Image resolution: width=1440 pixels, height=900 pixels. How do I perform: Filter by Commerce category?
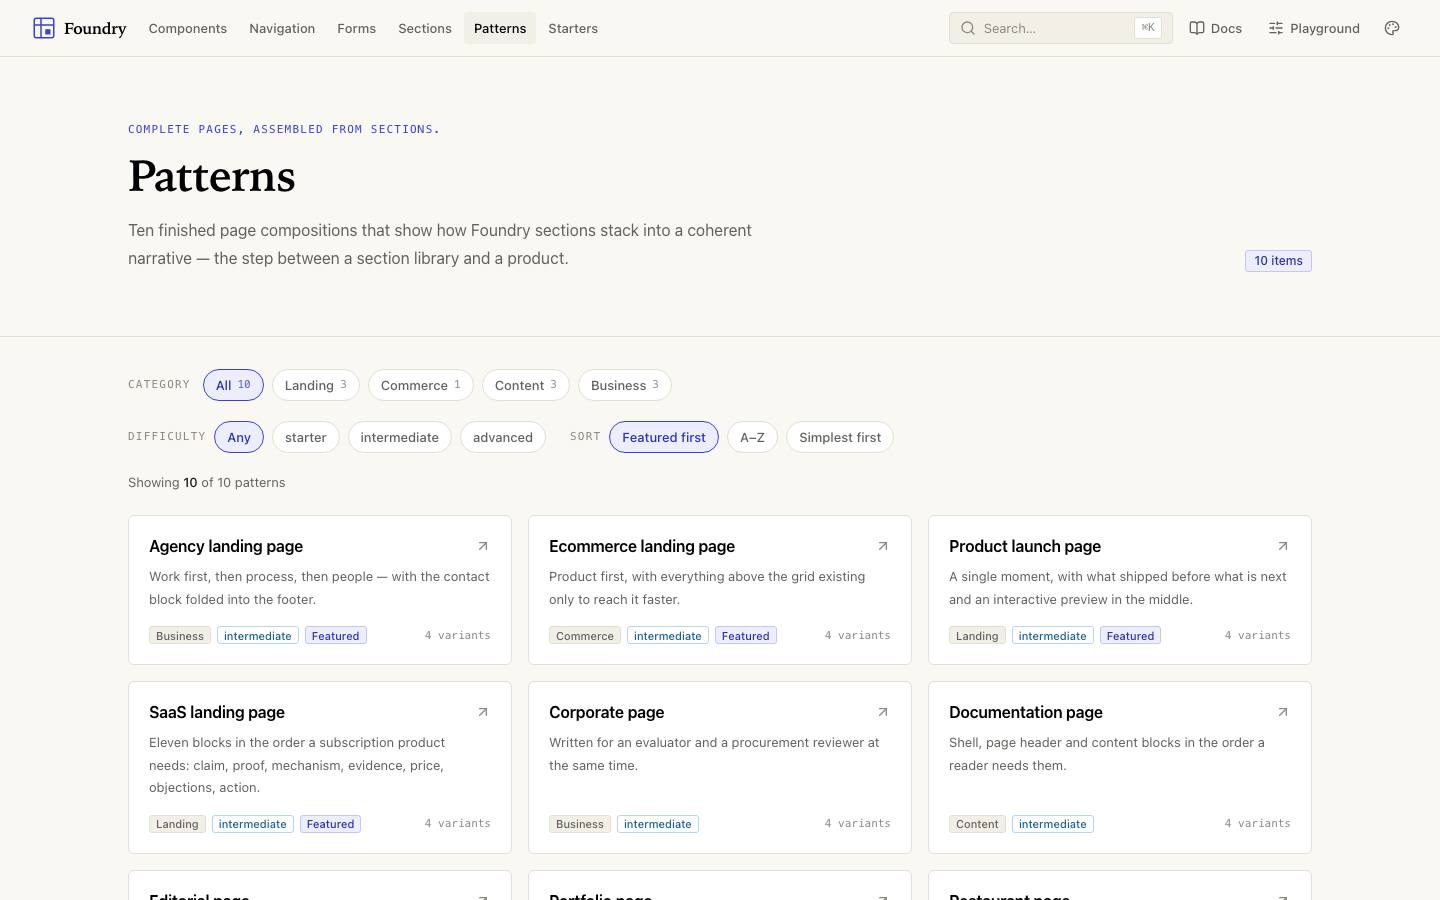pyautogui.click(x=420, y=385)
